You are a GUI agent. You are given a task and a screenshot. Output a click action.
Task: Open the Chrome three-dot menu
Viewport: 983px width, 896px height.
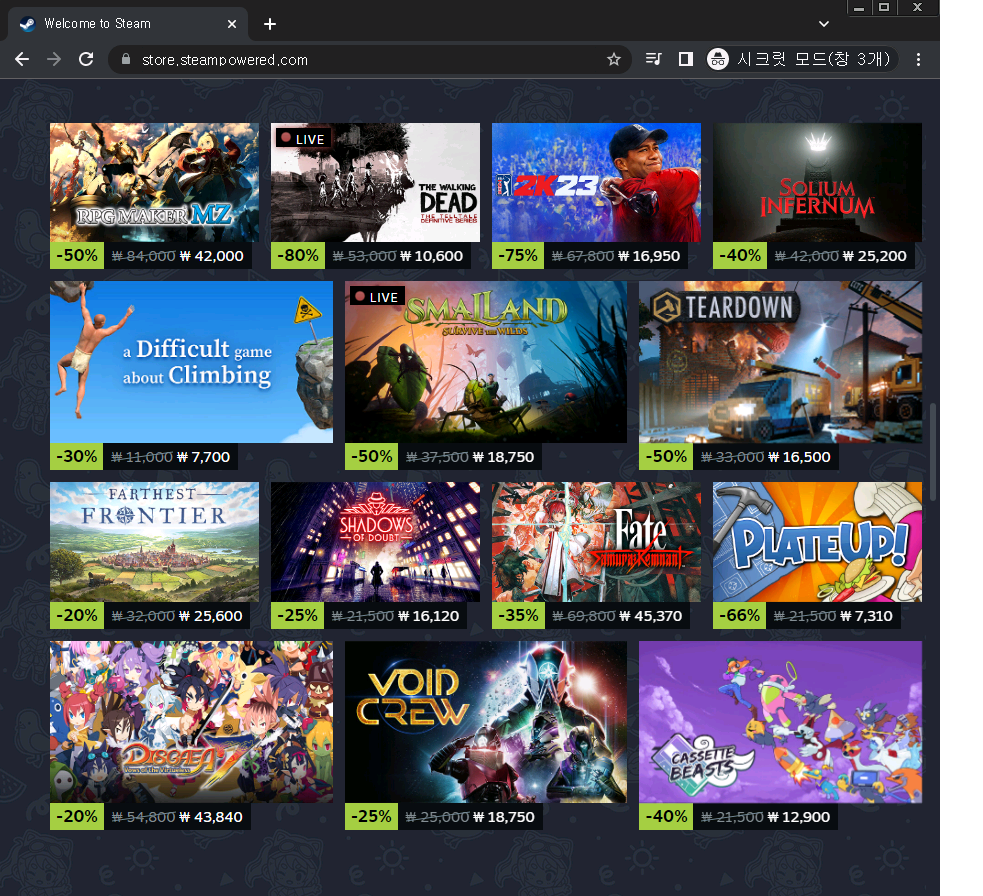(x=918, y=60)
